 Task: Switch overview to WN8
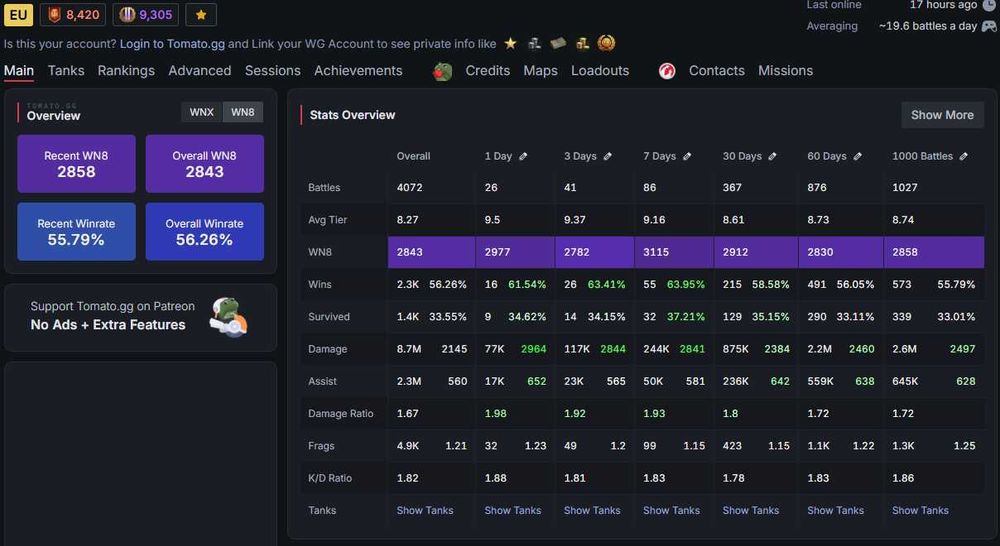point(242,112)
